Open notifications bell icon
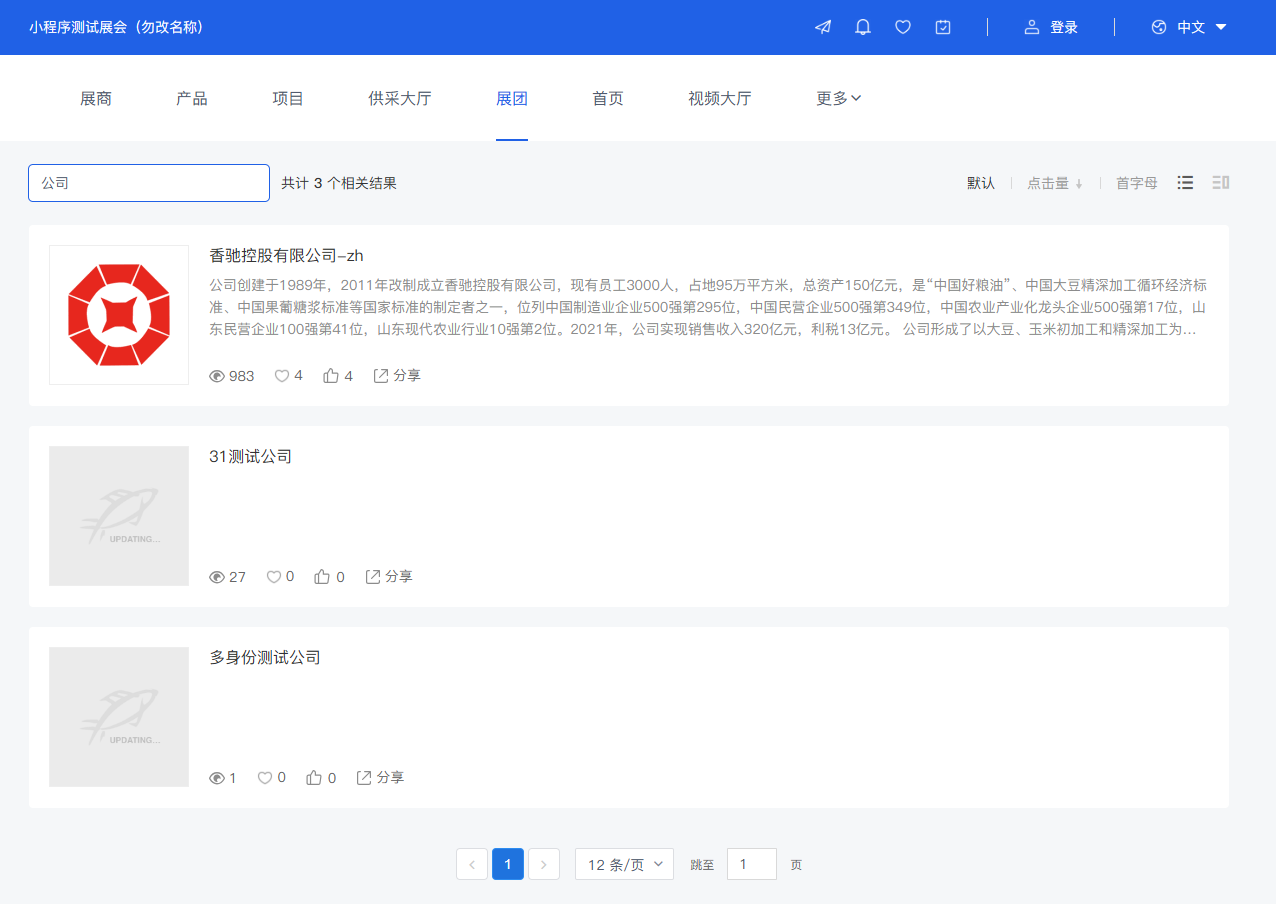 point(863,27)
